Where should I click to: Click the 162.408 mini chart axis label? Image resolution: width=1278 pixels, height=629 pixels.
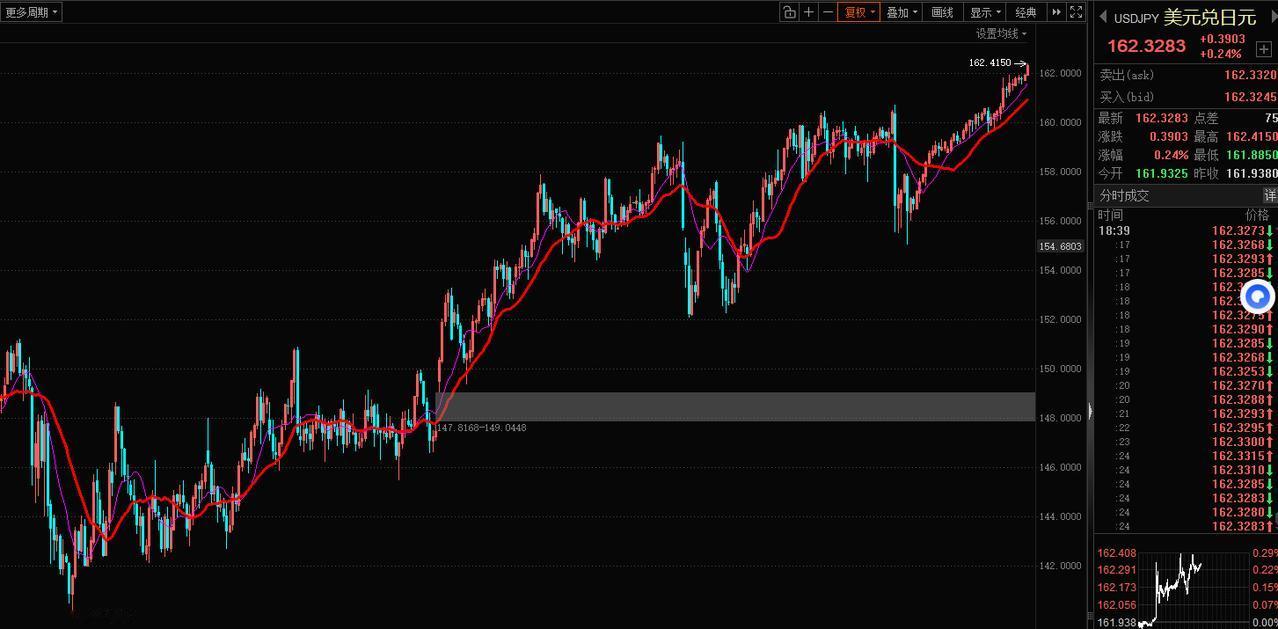[x=1117, y=553]
